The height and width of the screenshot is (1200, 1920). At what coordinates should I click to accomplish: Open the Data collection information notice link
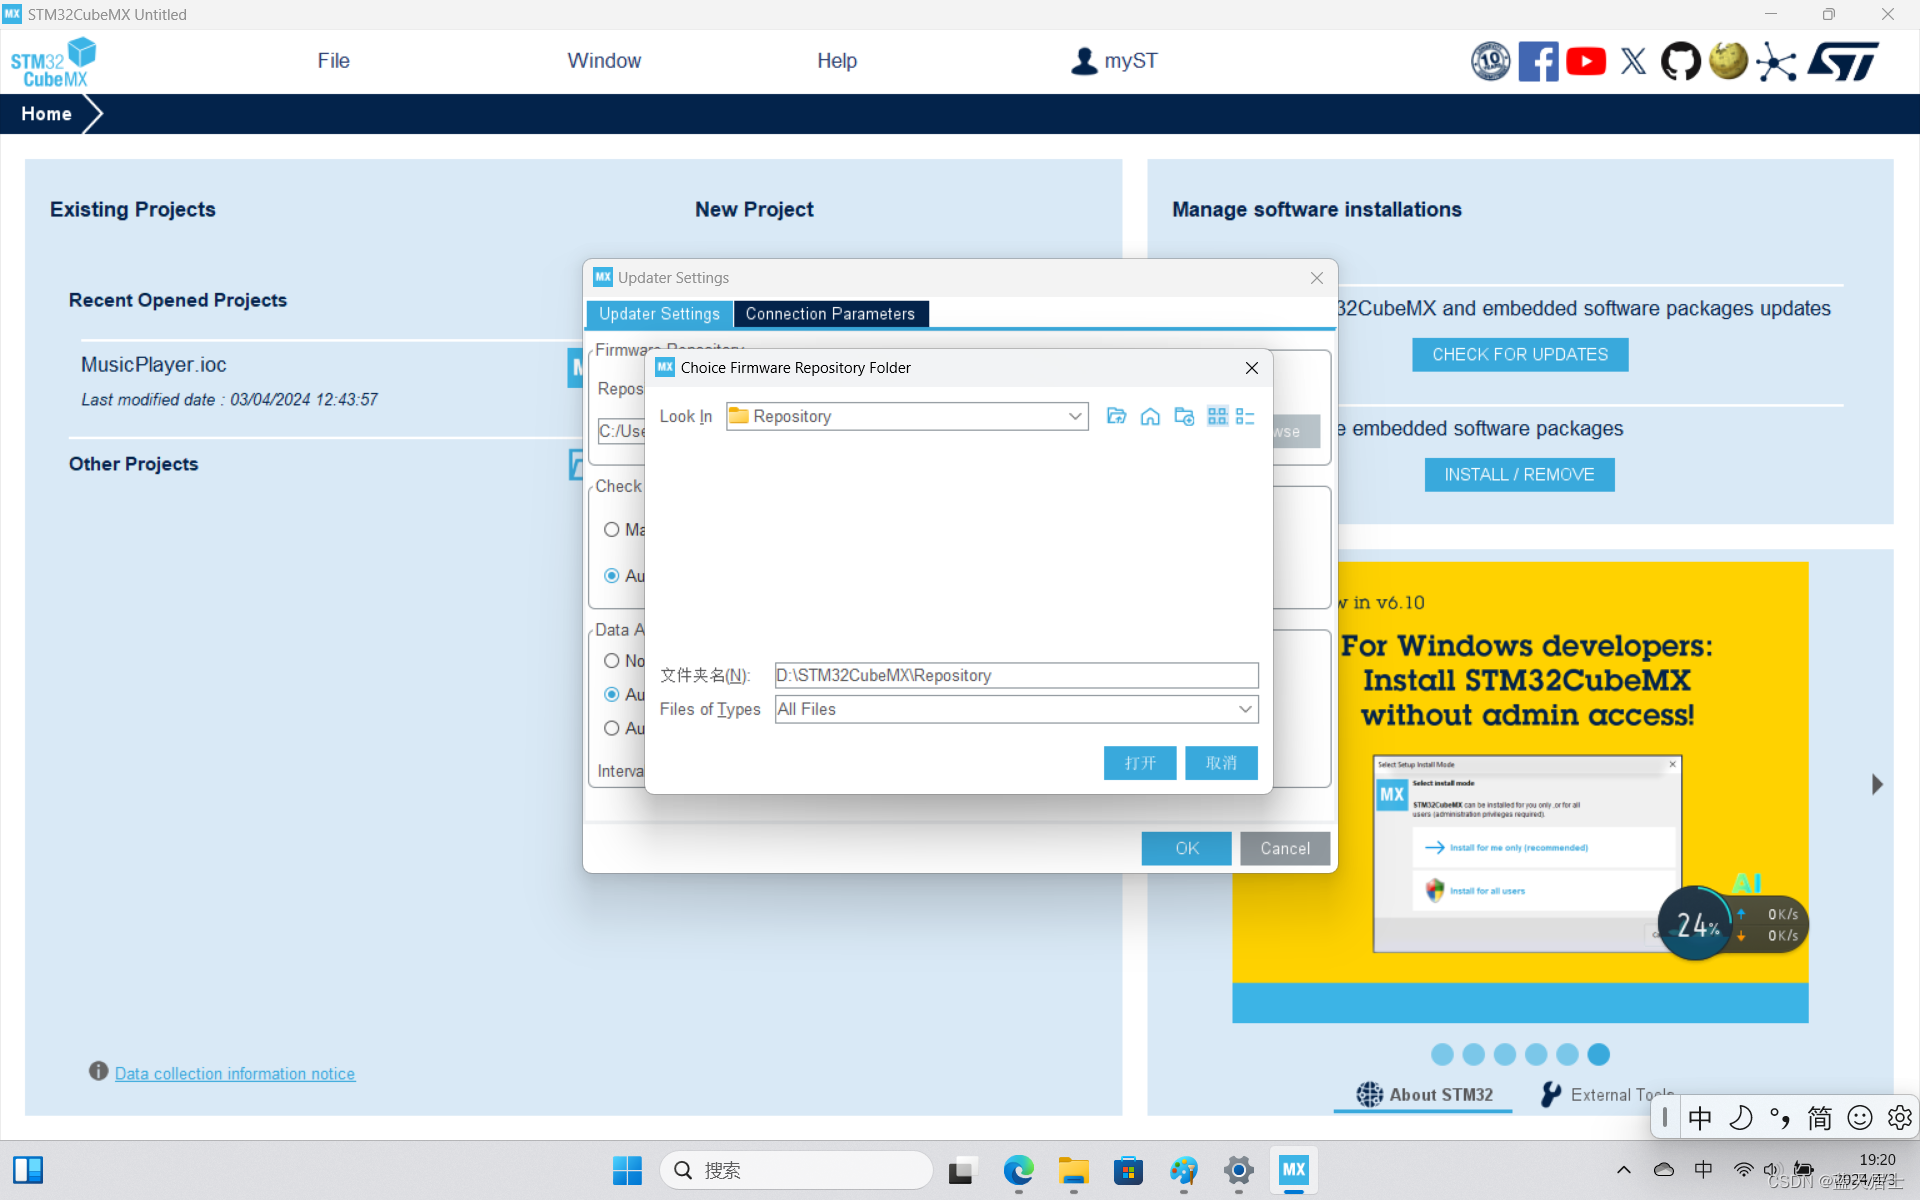pos(235,1073)
